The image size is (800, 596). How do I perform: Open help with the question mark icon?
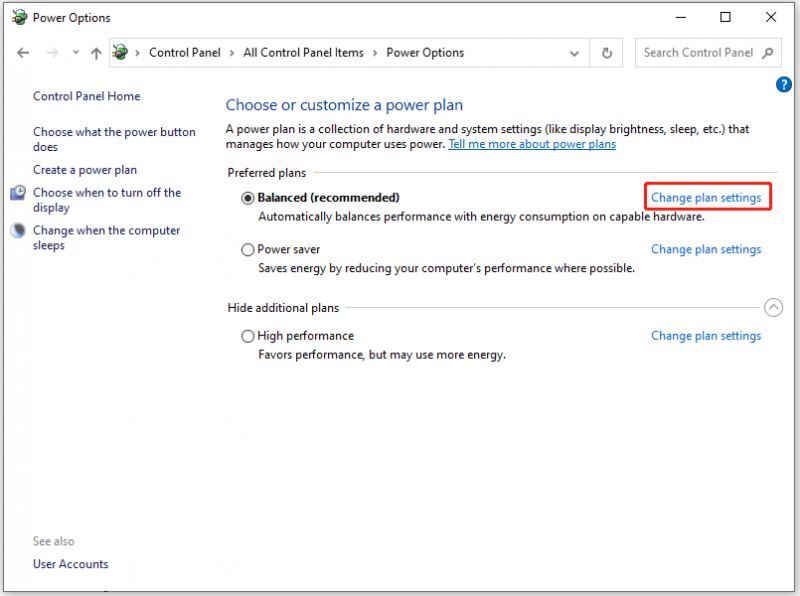click(784, 84)
